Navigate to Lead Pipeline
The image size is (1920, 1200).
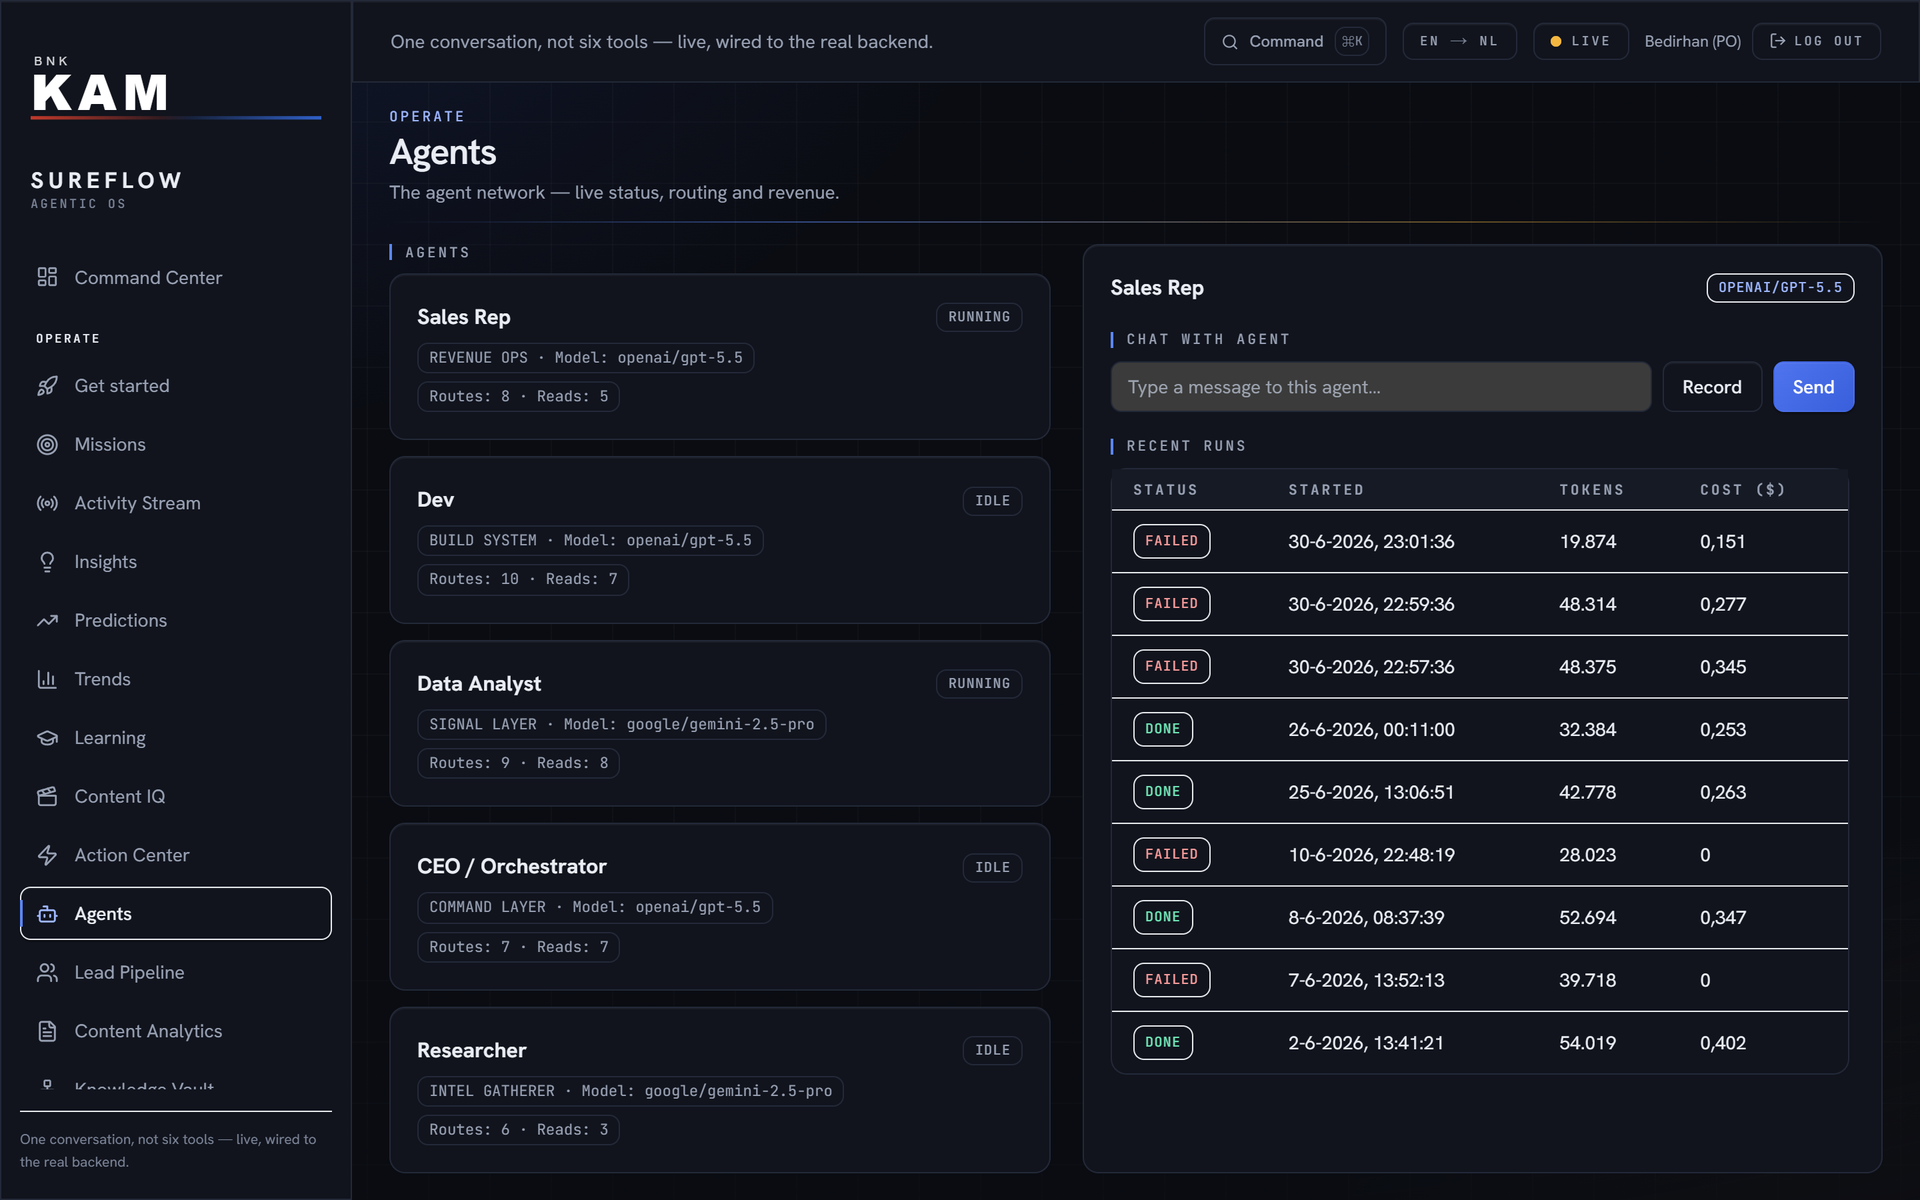pos(176,973)
